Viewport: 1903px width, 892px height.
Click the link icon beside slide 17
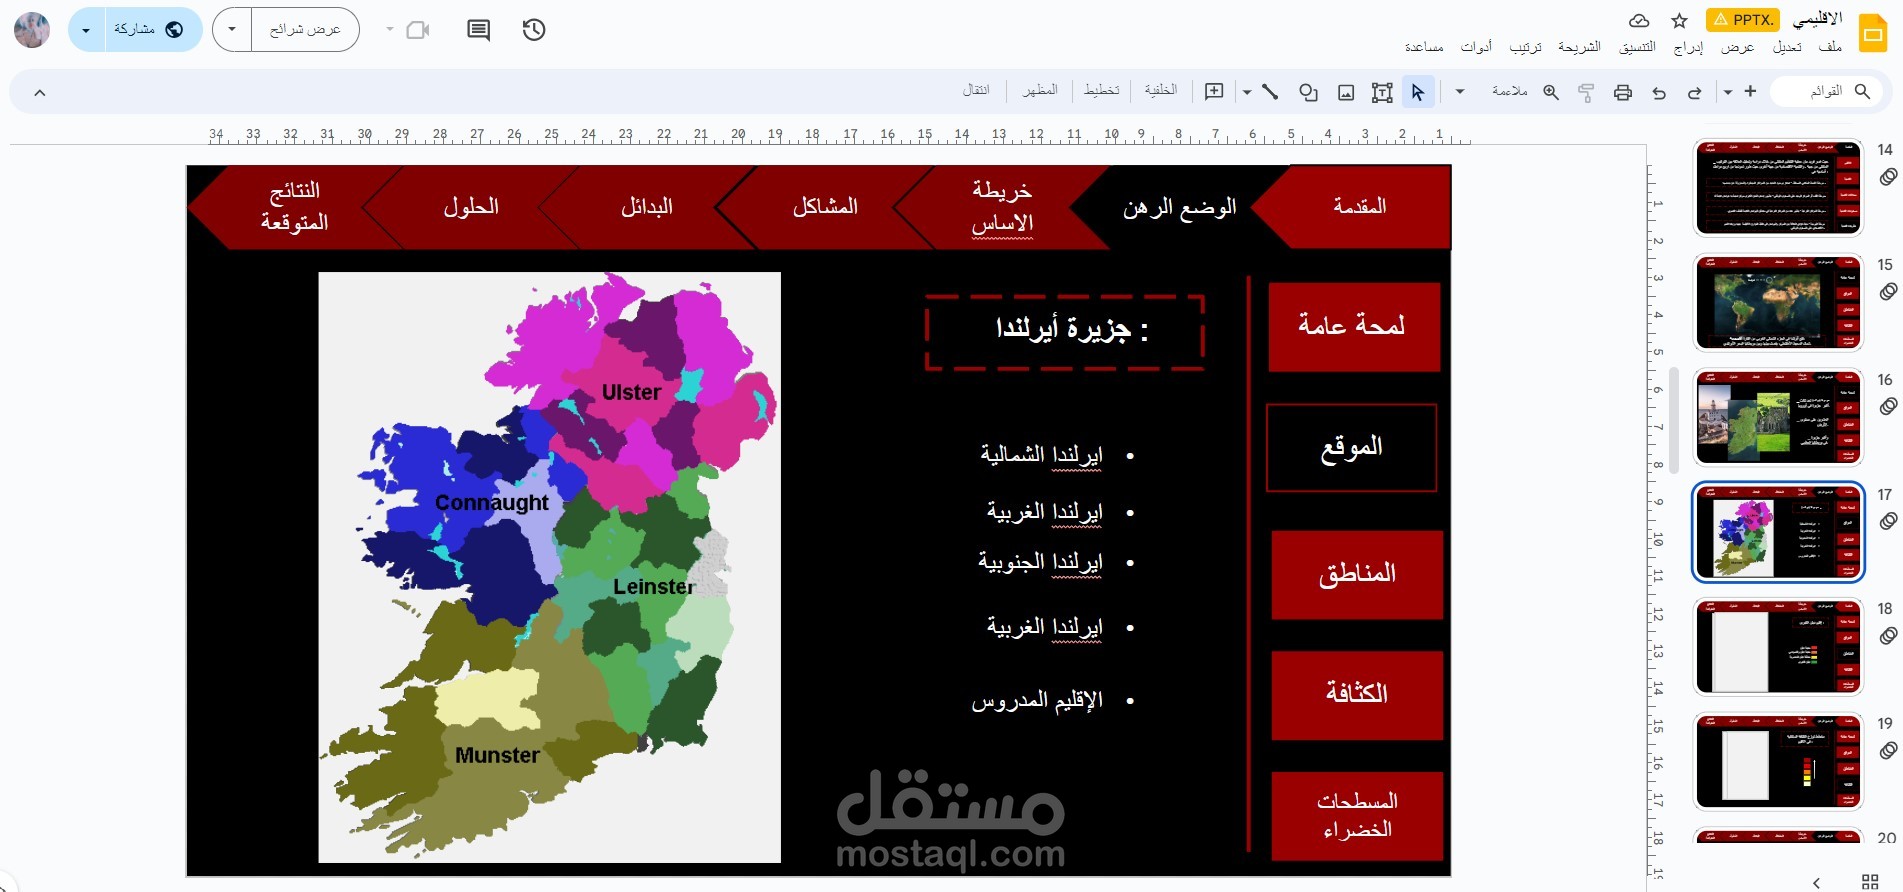pos(1888,521)
